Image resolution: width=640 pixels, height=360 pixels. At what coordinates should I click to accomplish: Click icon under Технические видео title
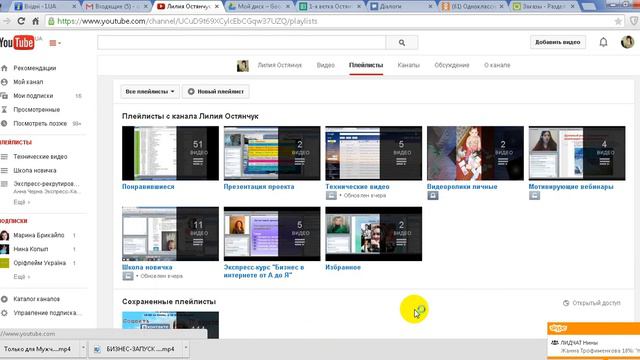pos(331,196)
